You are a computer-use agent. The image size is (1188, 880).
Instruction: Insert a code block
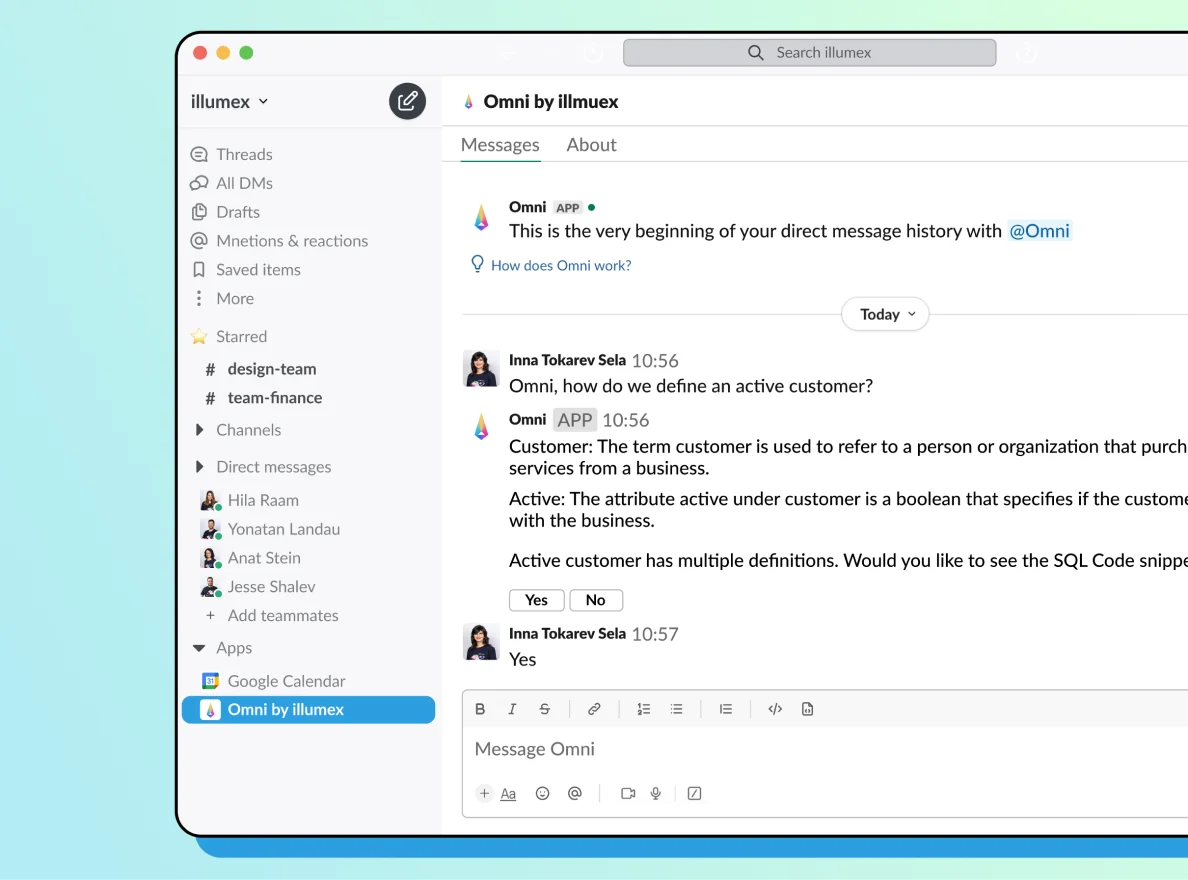click(x=808, y=709)
